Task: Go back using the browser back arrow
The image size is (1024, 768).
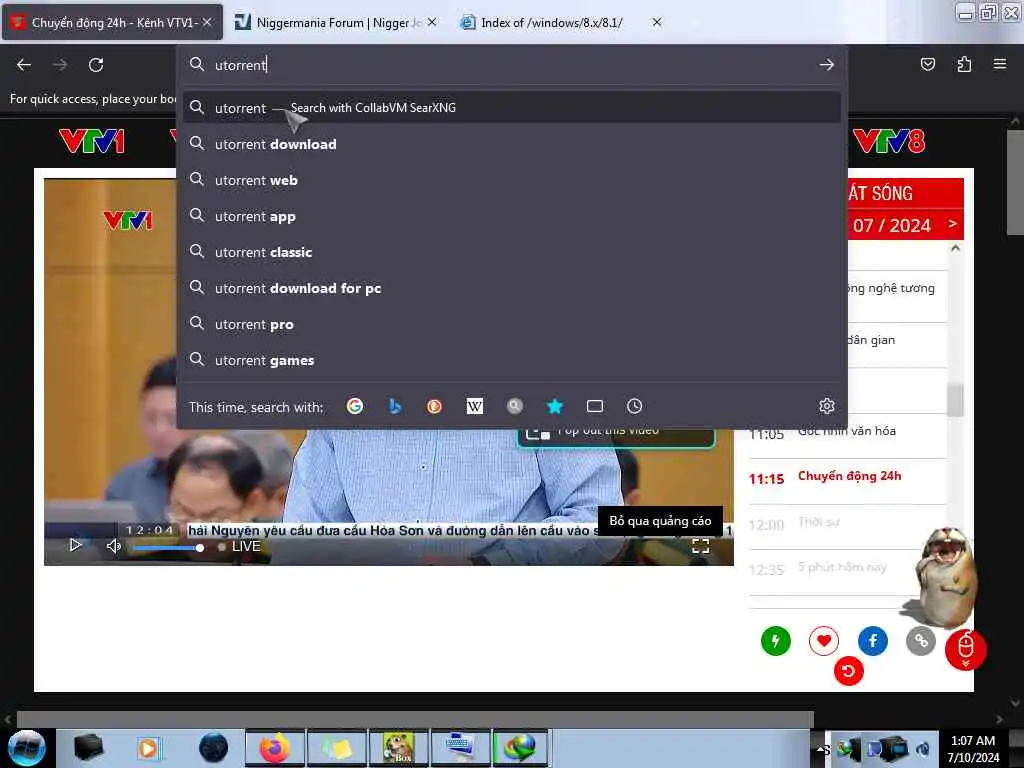Action: coord(24,65)
